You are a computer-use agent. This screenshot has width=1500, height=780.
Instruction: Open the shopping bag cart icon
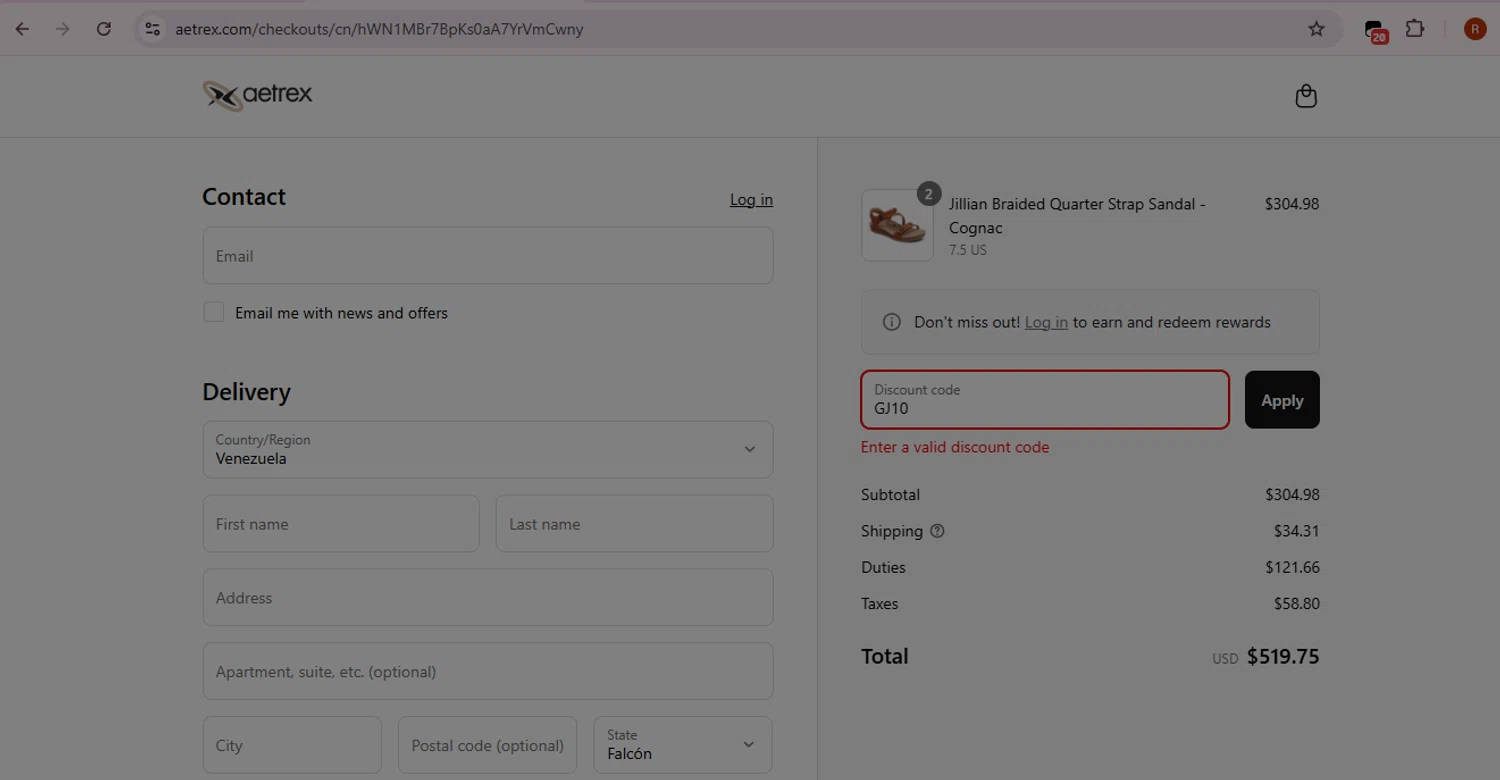point(1305,96)
